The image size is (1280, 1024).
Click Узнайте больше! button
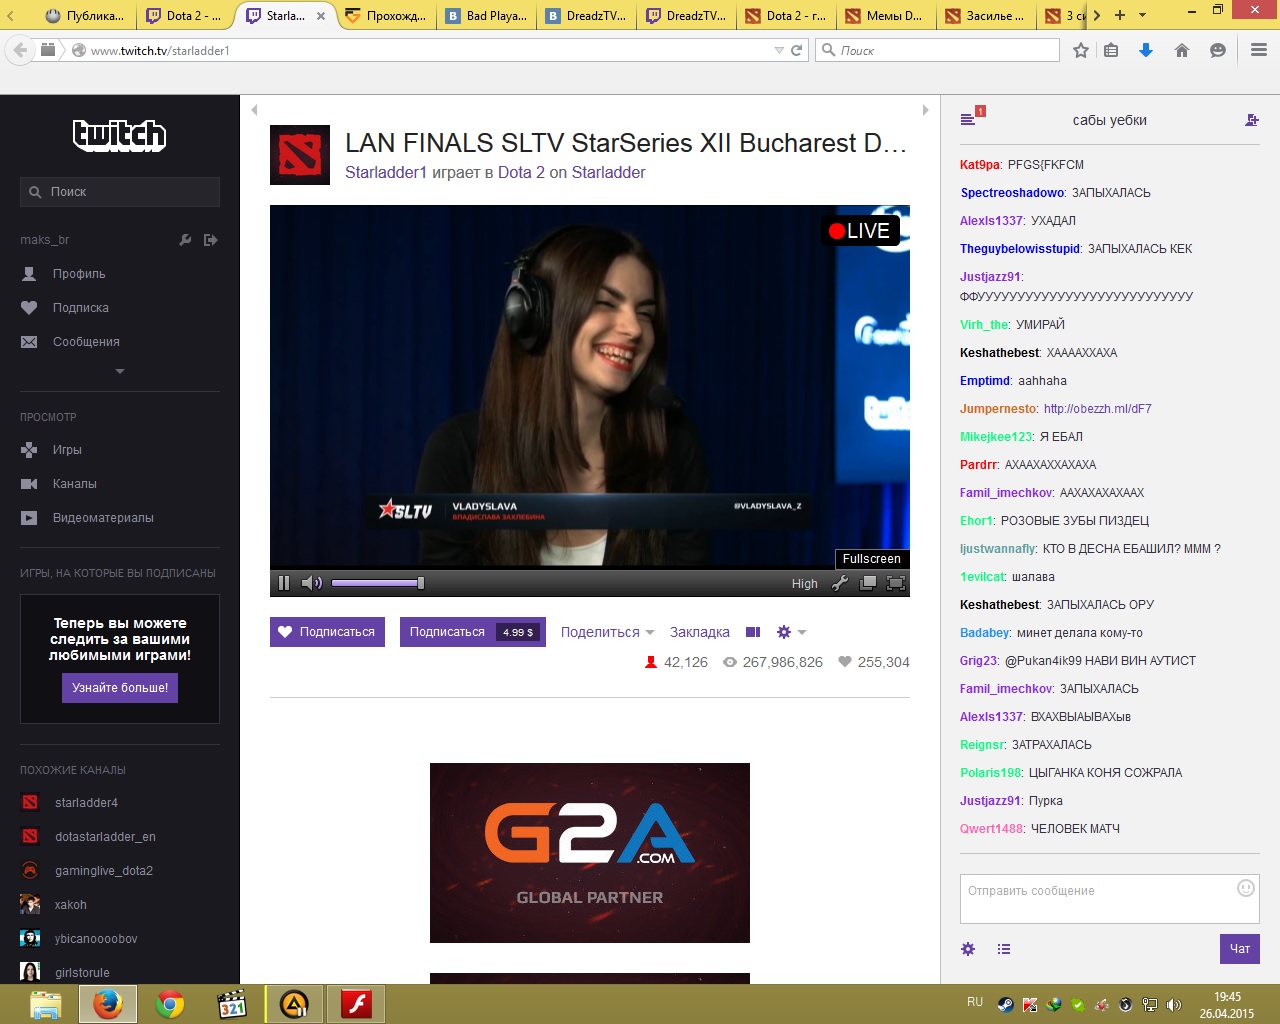[120, 688]
